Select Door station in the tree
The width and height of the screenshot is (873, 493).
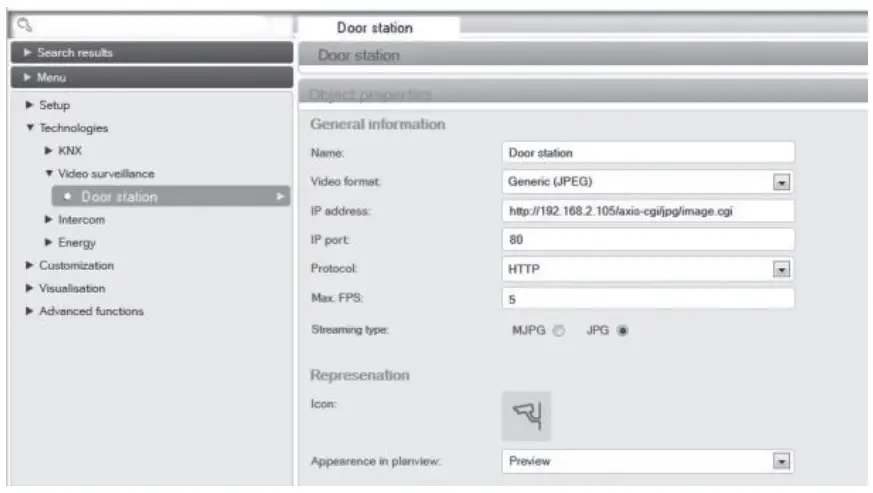[x=119, y=197]
